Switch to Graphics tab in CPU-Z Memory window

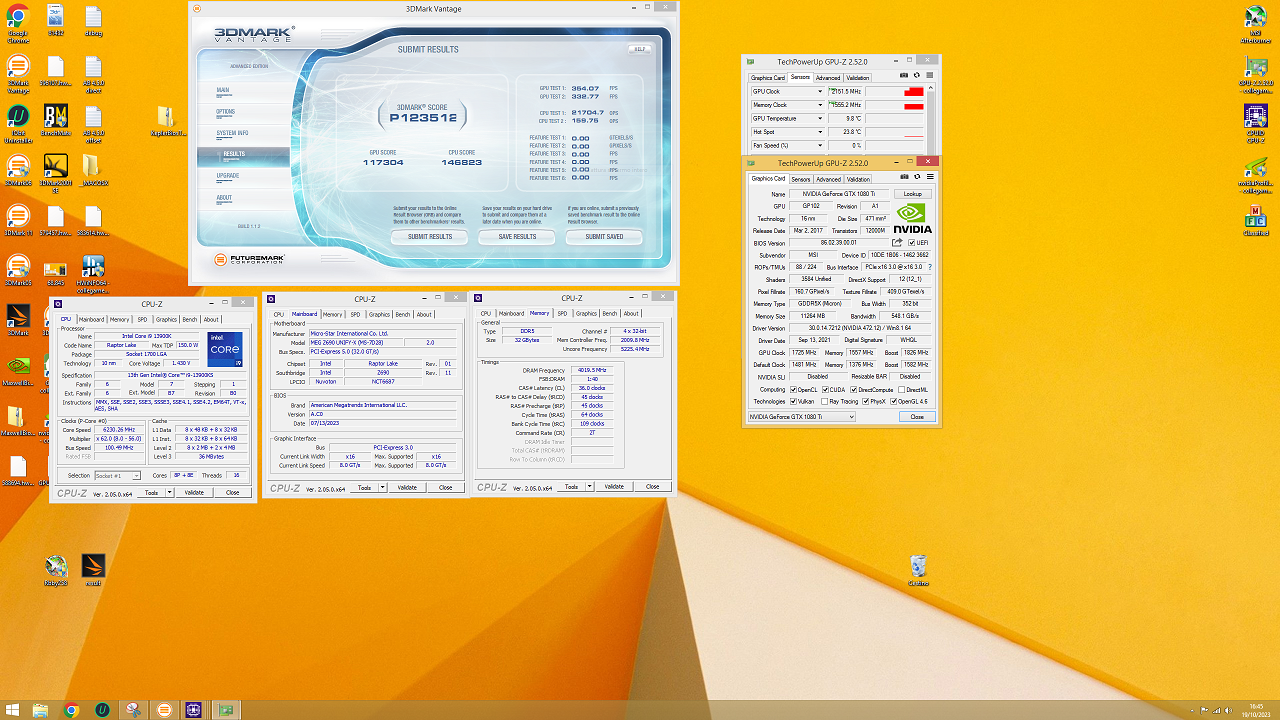tap(586, 313)
